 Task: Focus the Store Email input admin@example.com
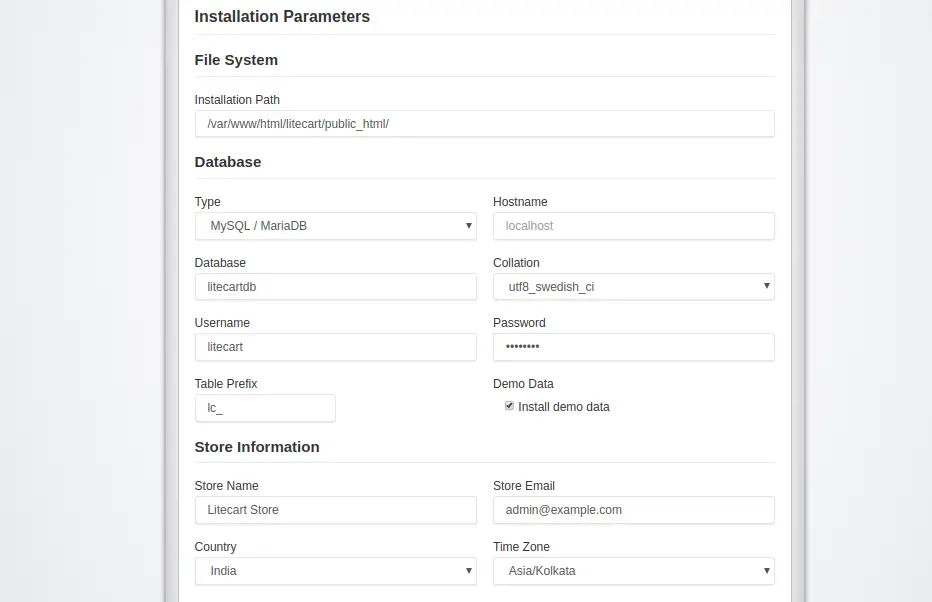pyautogui.click(x=634, y=510)
